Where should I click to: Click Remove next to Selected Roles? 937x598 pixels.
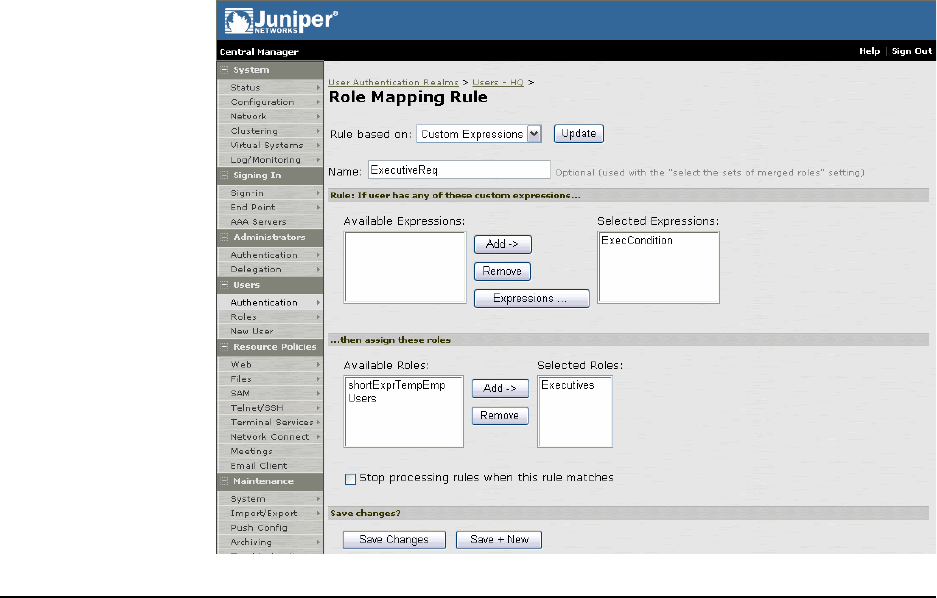coord(500,416)
